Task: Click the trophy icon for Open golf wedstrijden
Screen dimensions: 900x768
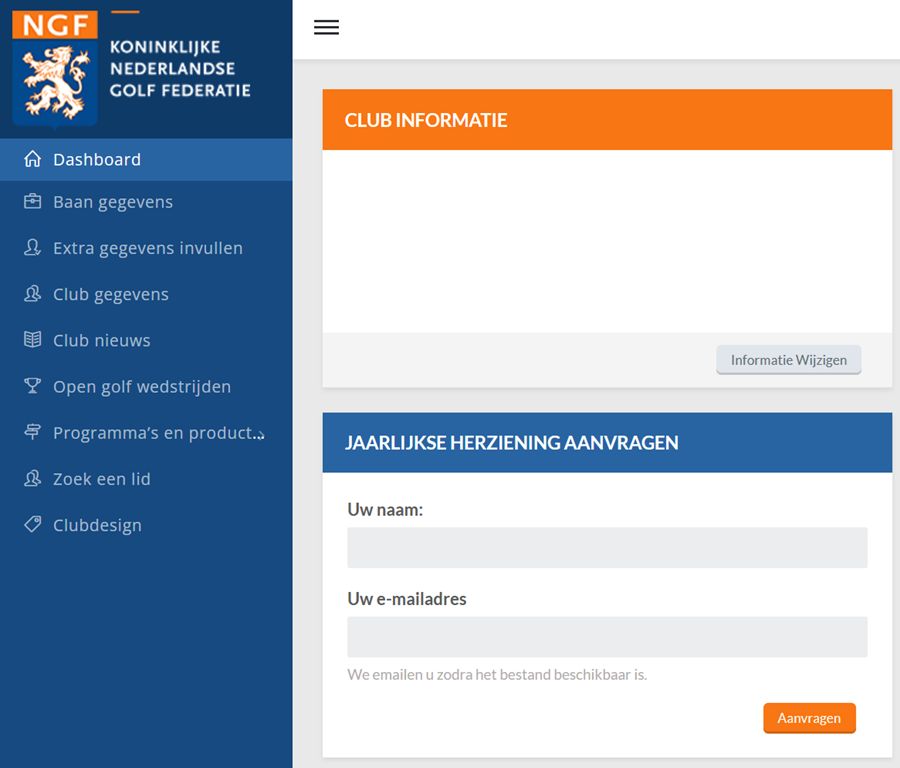Action: click(33, 386)
